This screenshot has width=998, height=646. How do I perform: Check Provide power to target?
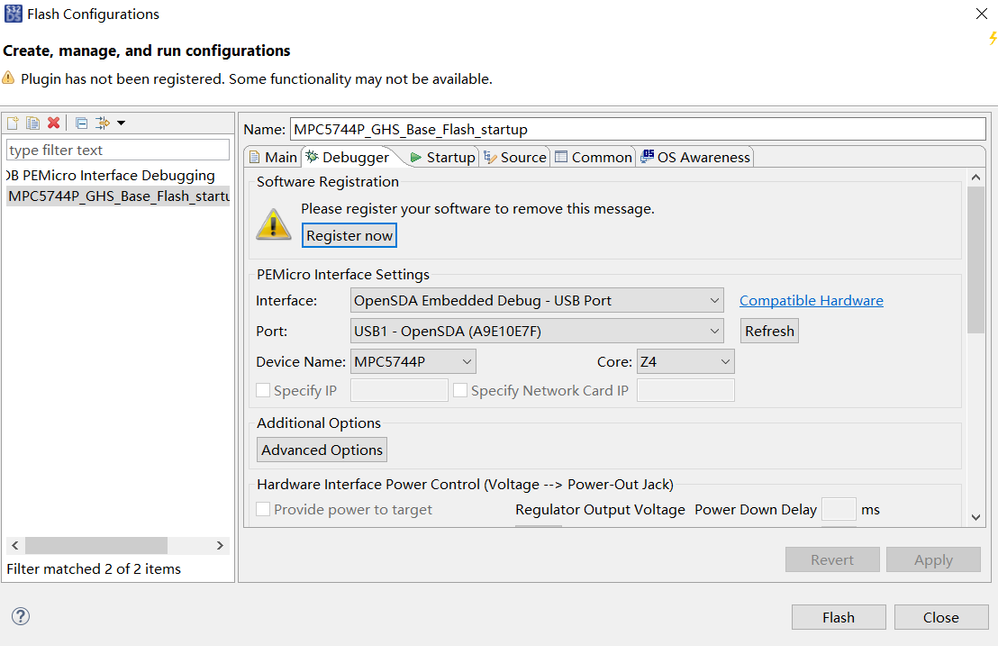coord(264,510)
